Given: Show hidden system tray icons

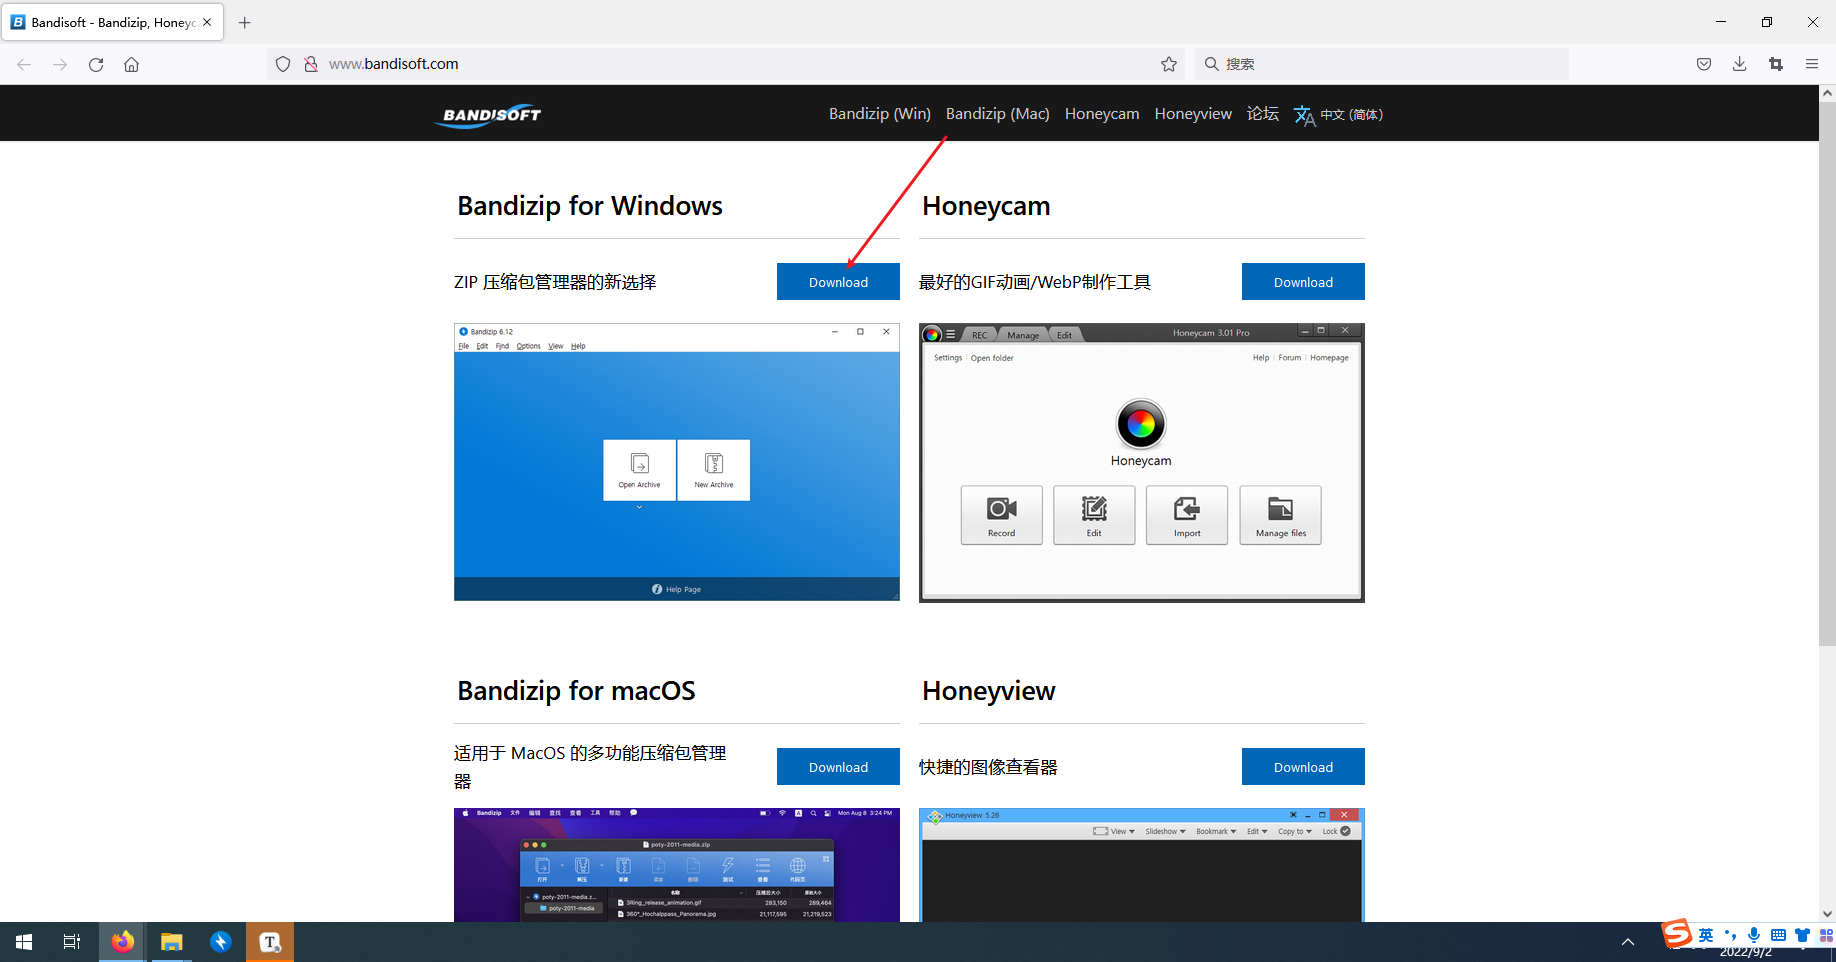Looking at the screenshot, I should [1628, 942].
